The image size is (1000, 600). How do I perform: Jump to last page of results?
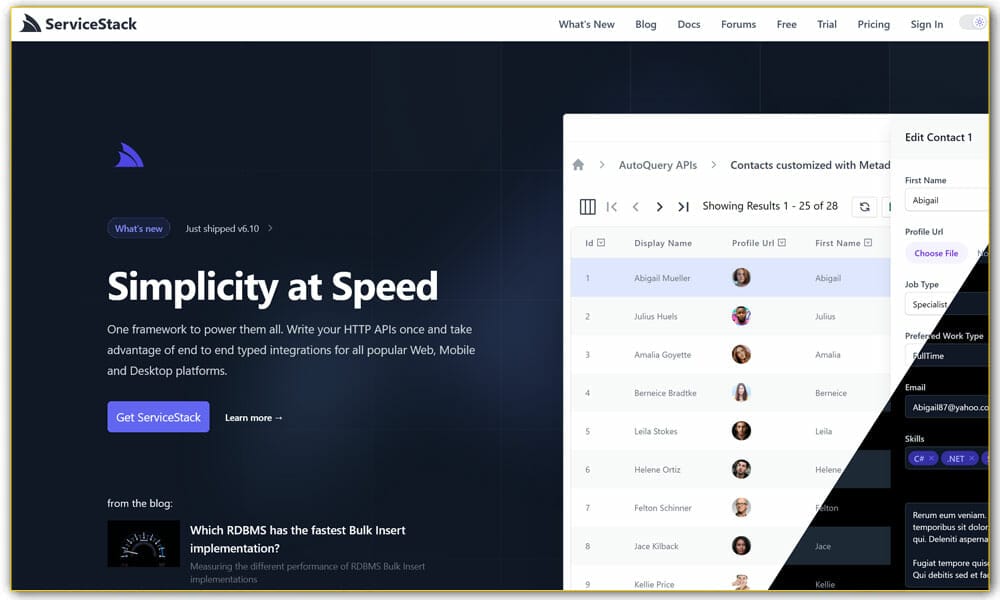point(683,207)
